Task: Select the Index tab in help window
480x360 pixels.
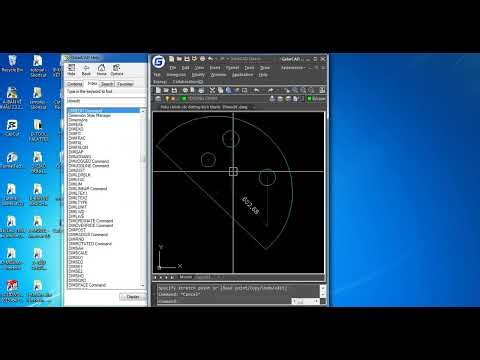Action: (x=92, y=83)
